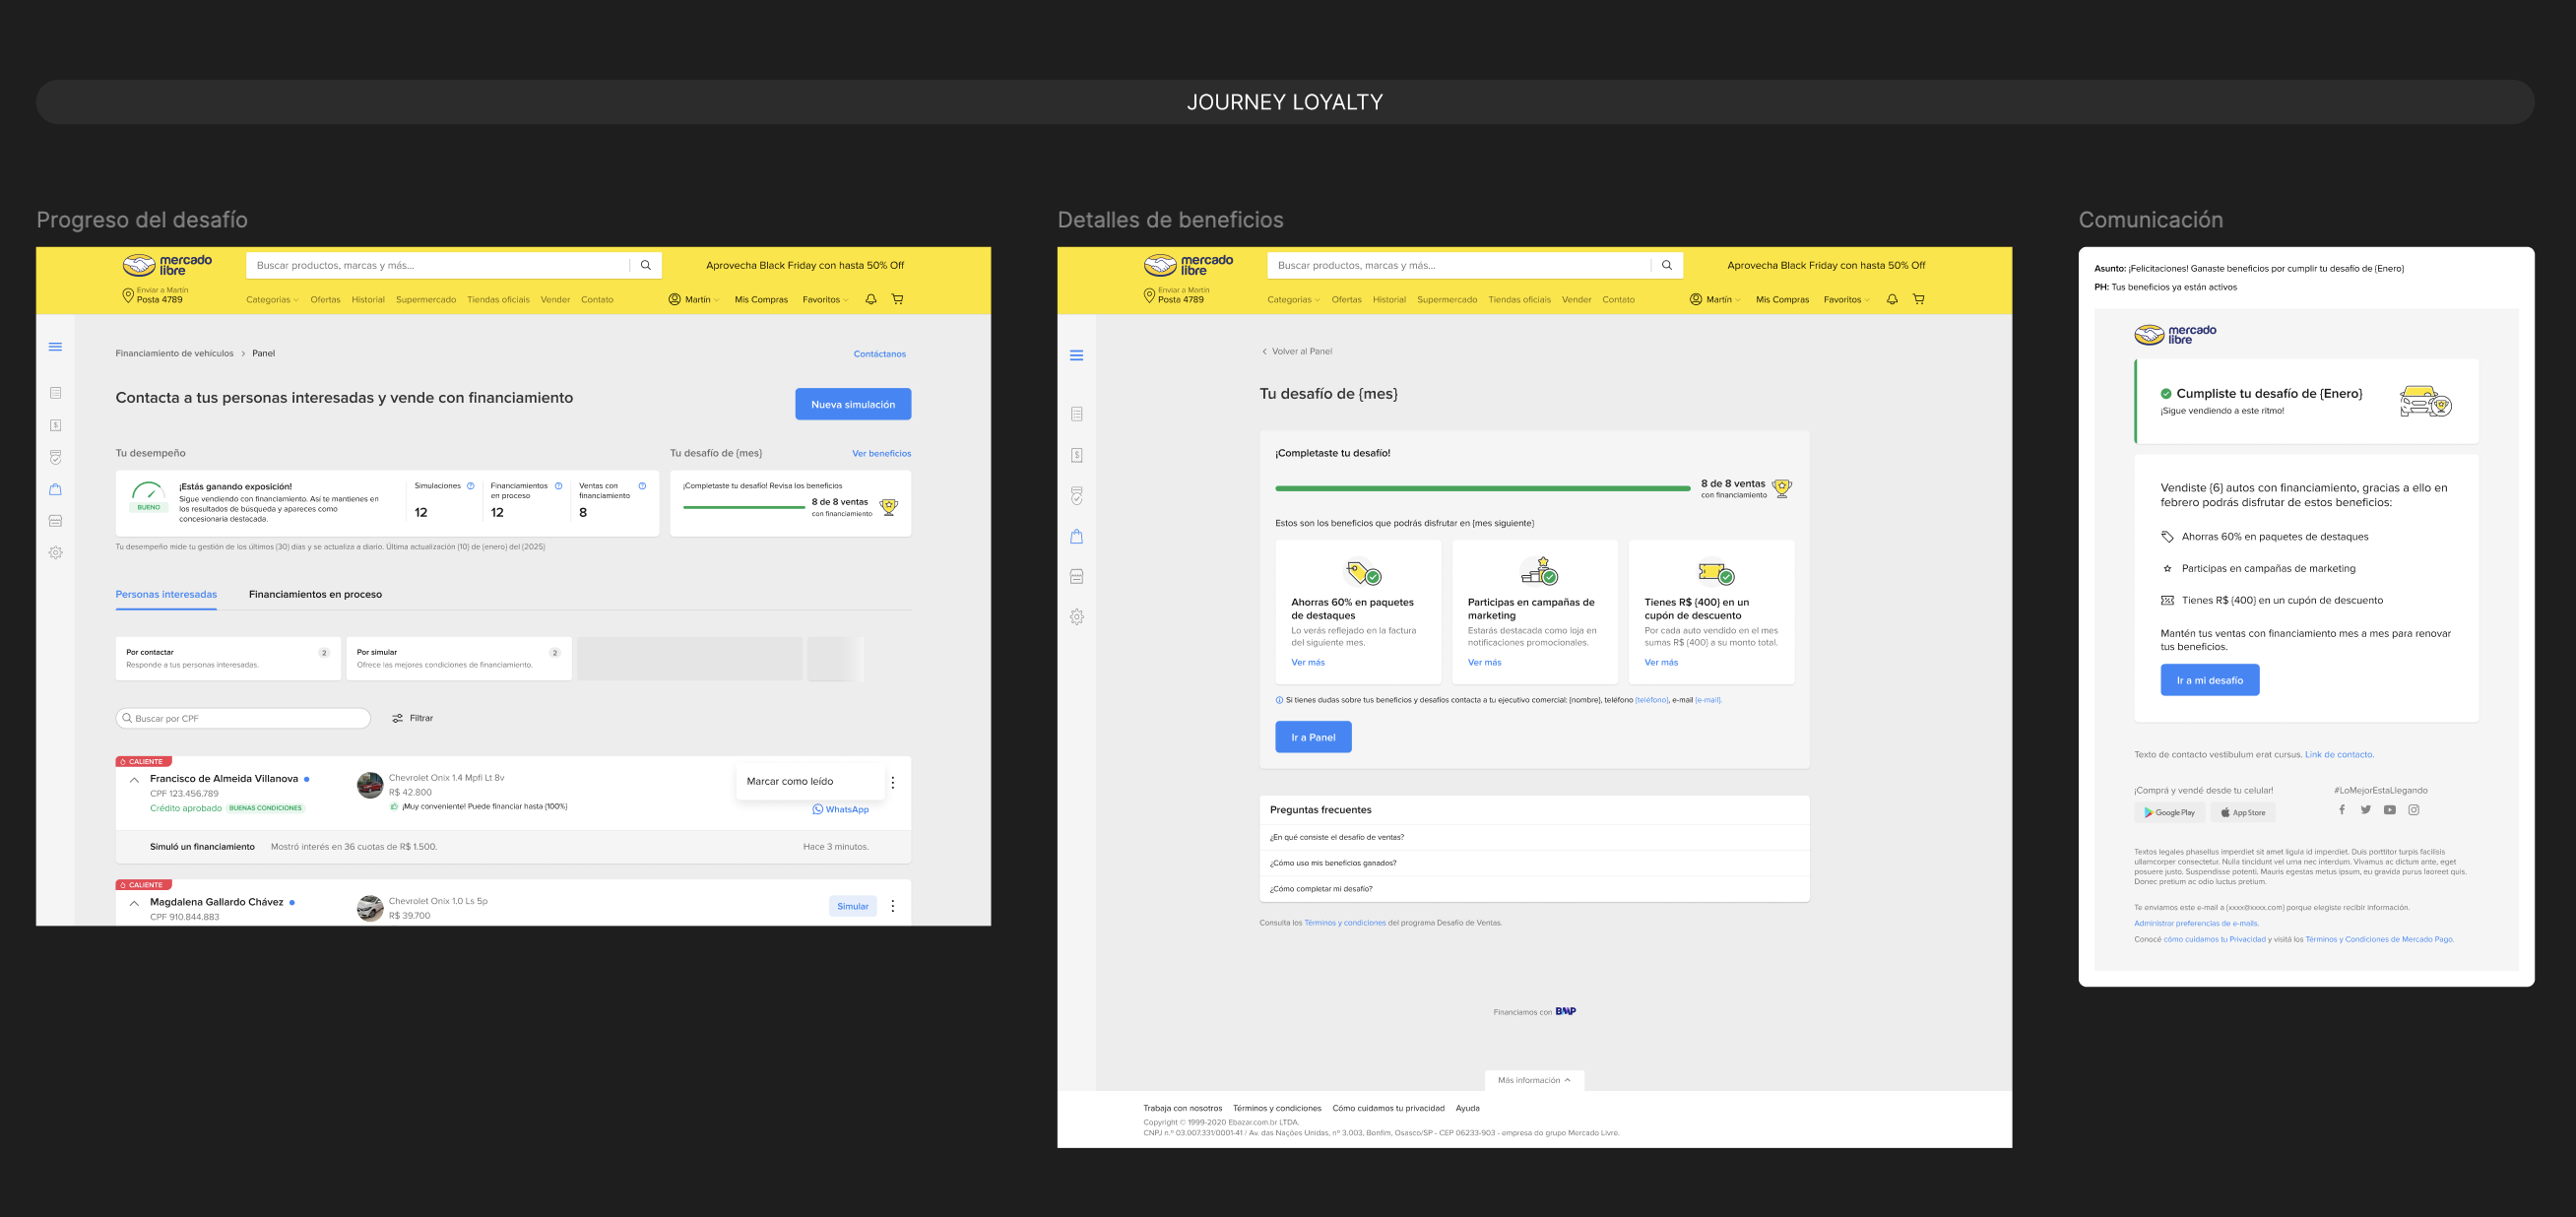Screen dimensions: 2576x1217
Task: Select Por contactar filter card
Action: pyautogui.click(x=228, y=658)
